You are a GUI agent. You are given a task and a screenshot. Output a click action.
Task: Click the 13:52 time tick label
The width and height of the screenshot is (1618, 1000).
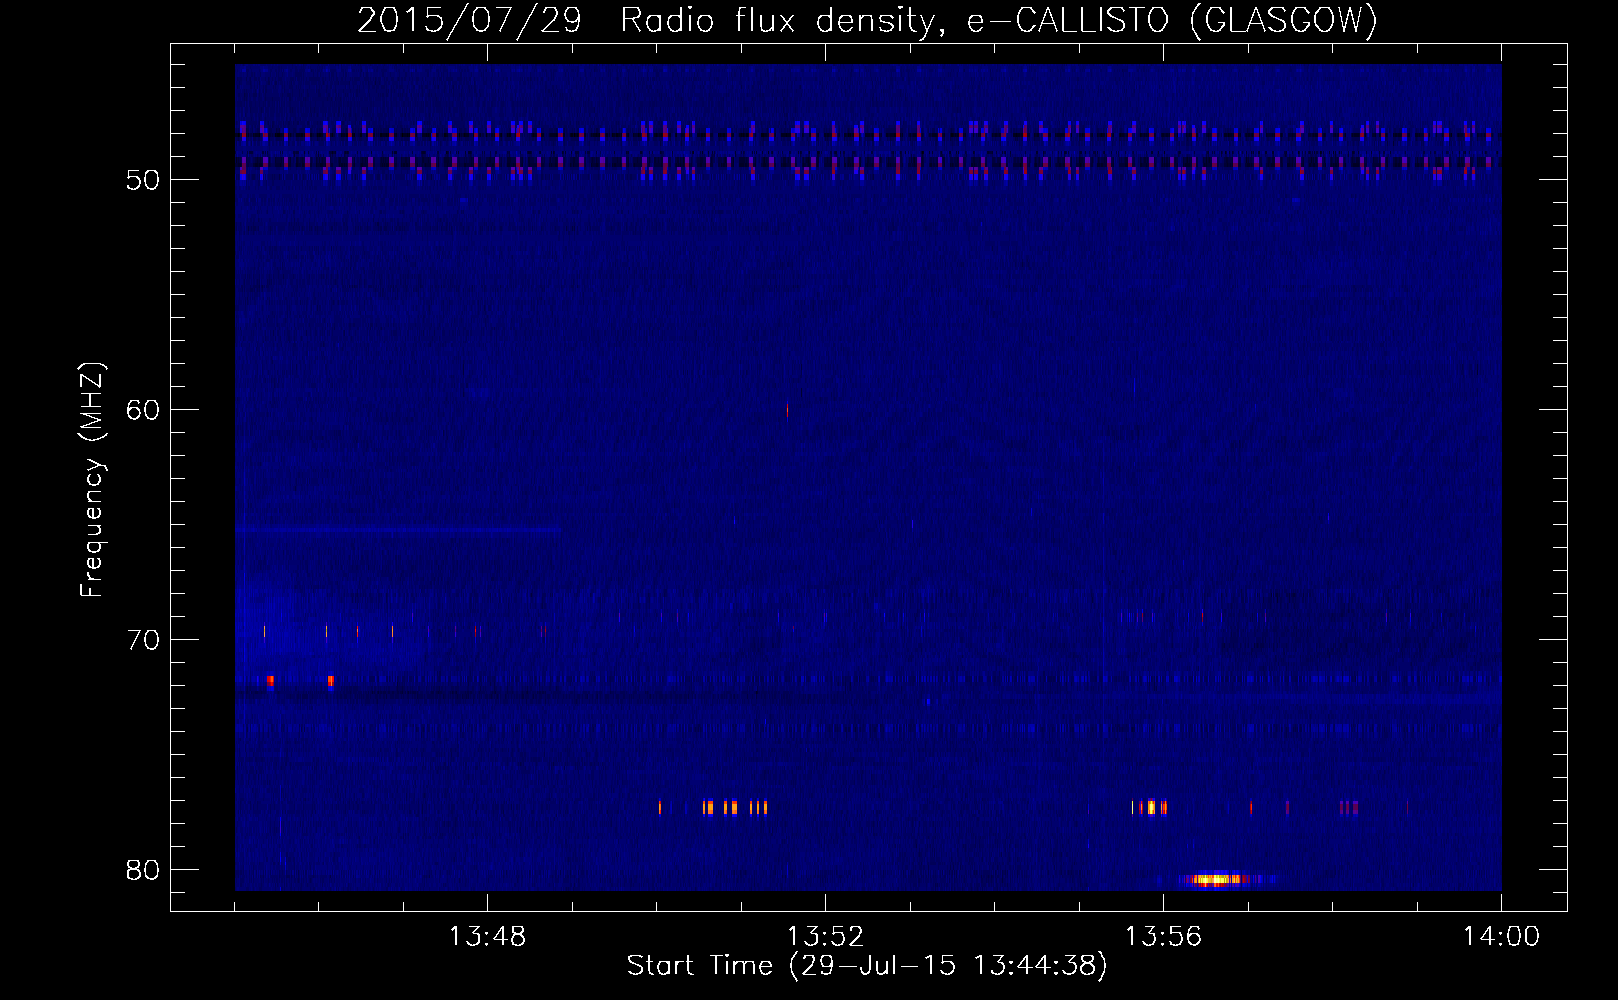click(x=825, y=937)
